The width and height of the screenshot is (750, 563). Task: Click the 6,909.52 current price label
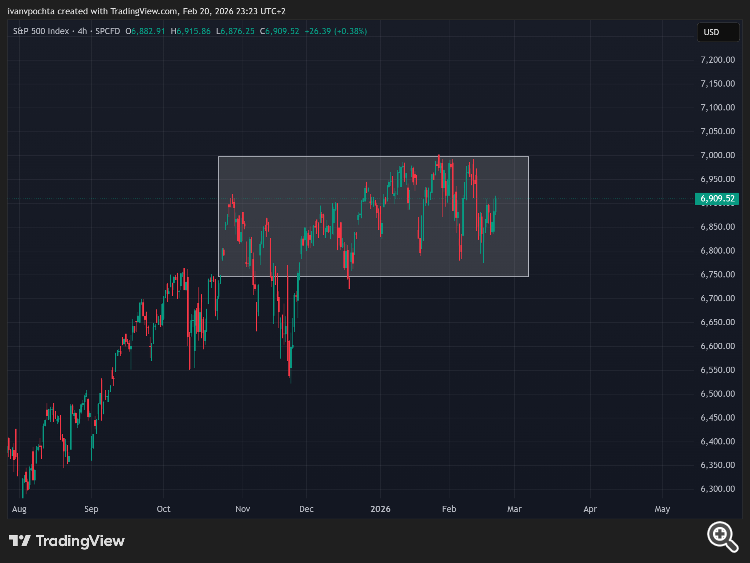click(x=717, y=199)
